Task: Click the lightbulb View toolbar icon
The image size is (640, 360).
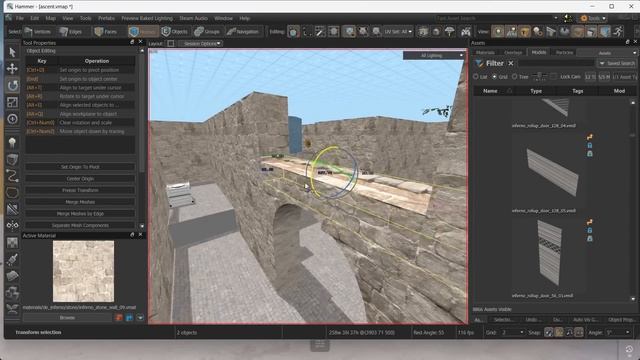Action: click(x=498, y=31)
